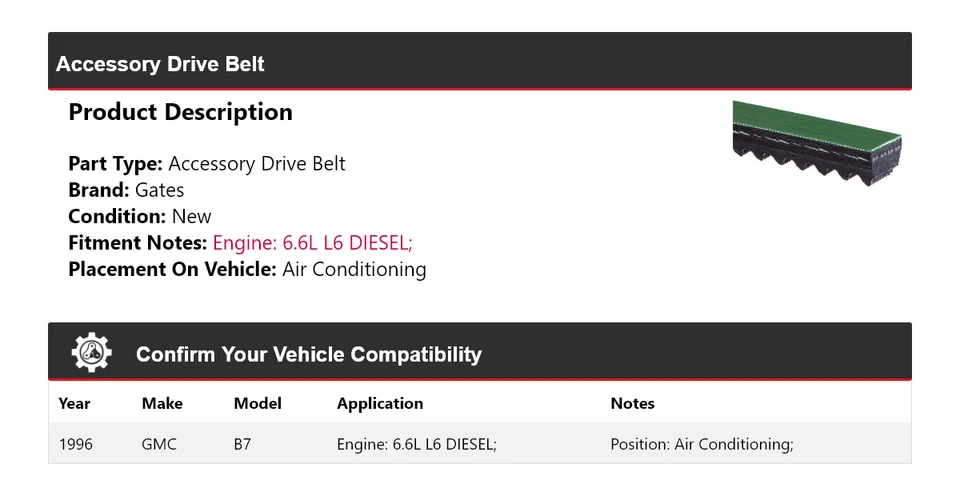Click the Part Type label text
960x496 pixels.
point(115,164)
